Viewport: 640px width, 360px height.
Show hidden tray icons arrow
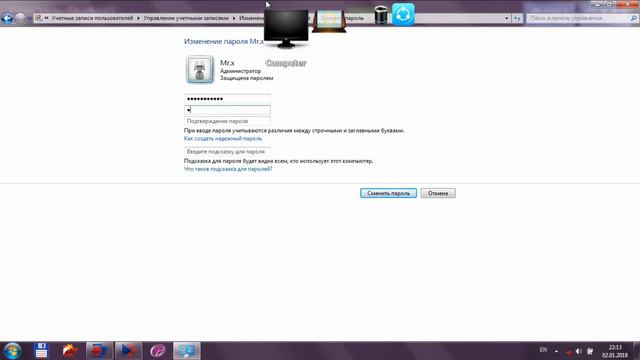(556, 351)
